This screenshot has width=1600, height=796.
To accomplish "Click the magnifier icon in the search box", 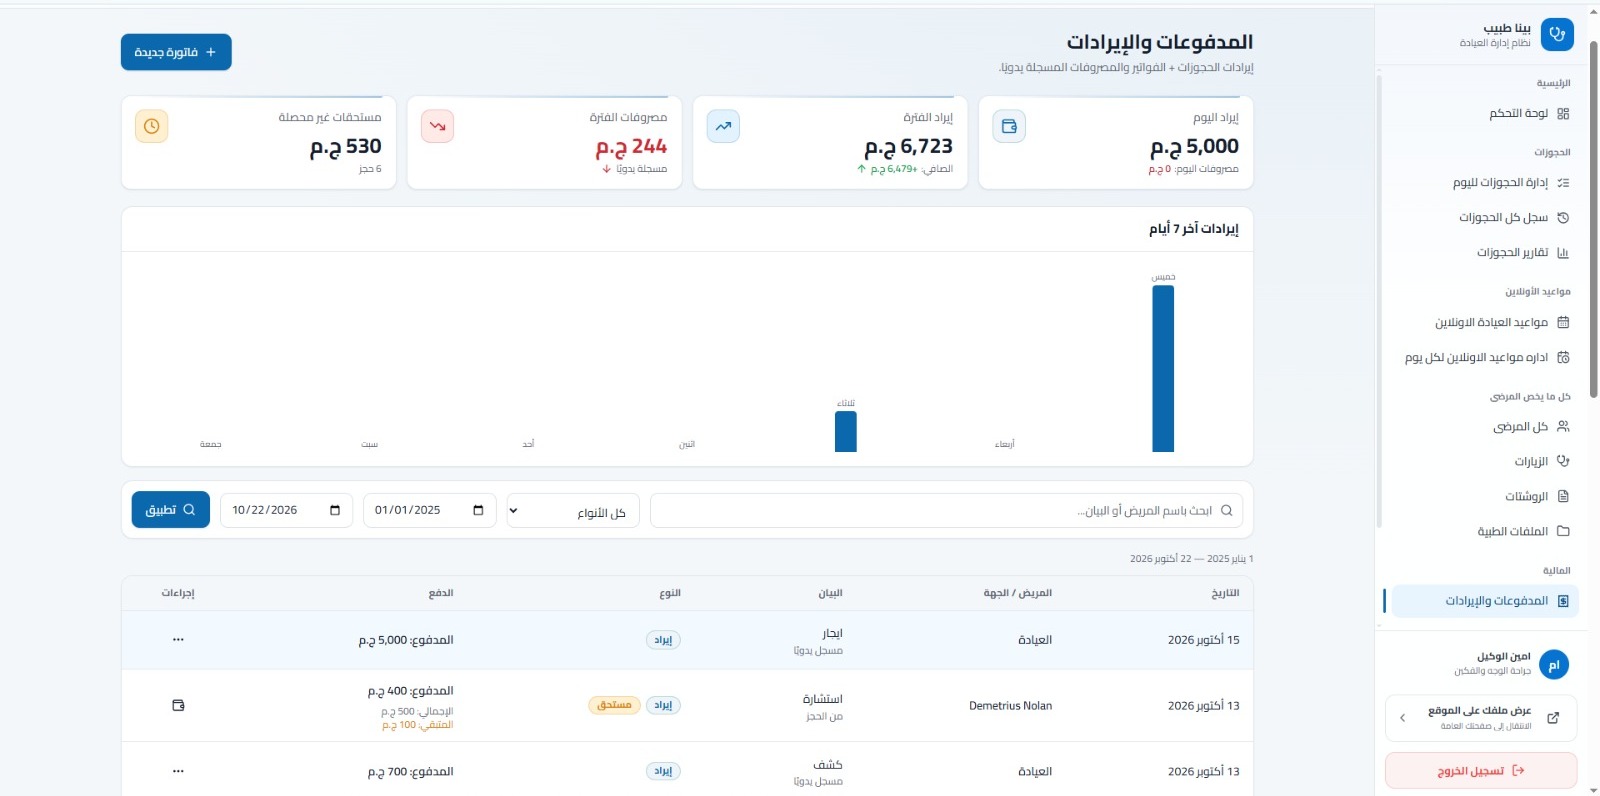I will [1226, 510].
